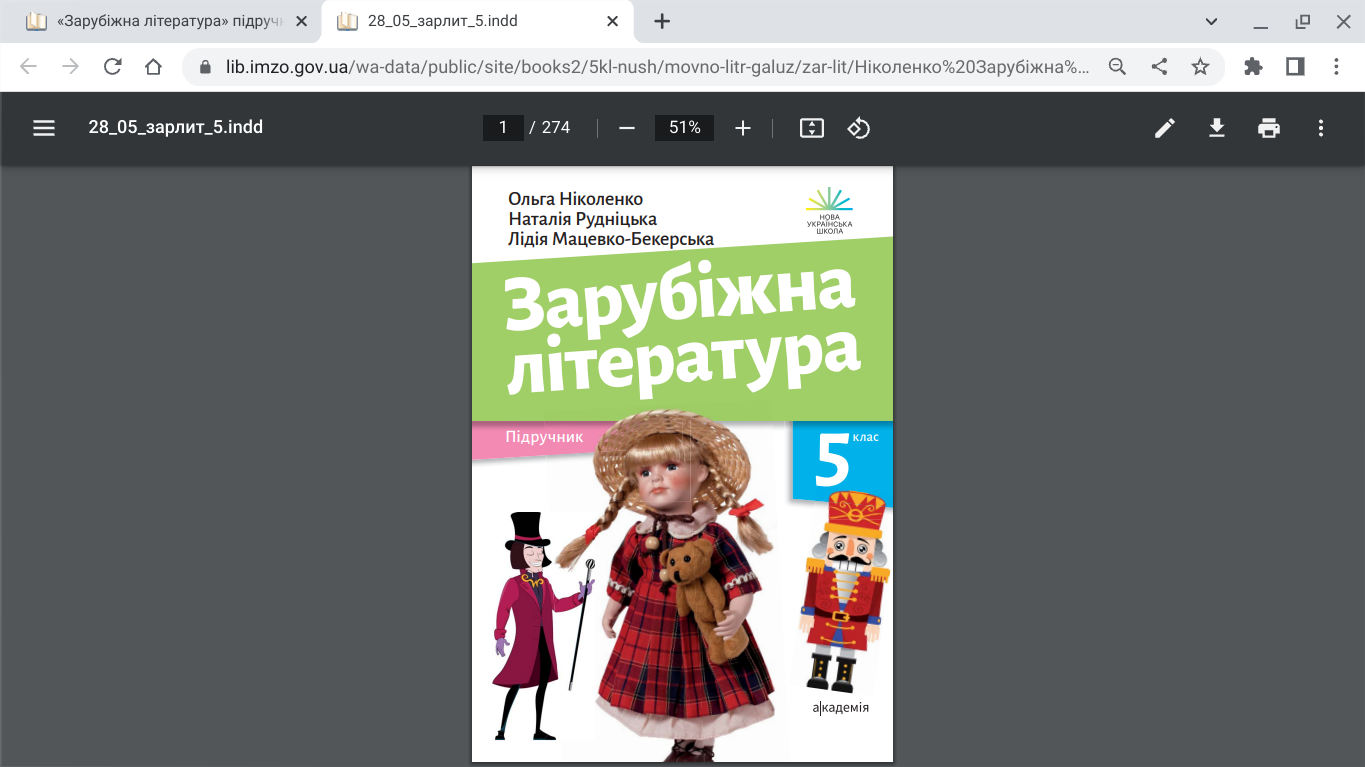Open the annotation pencil tool
The width and height of the screenshot is (1365, 767).
1165,128
